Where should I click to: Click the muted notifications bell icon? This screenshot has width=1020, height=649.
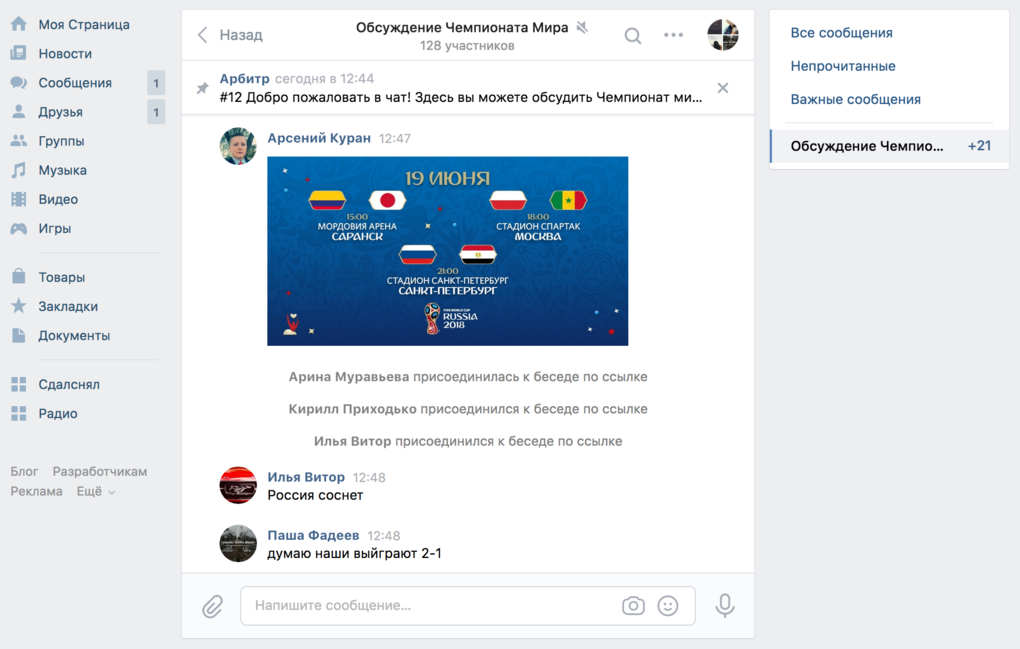(582, 27)
